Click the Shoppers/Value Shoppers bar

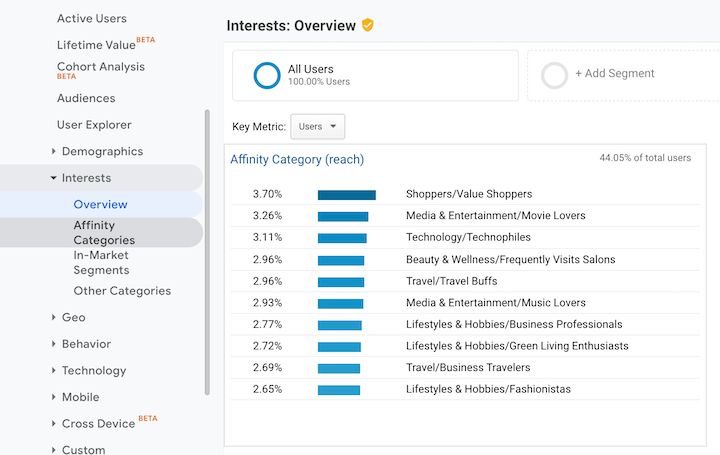click(346, 195)
